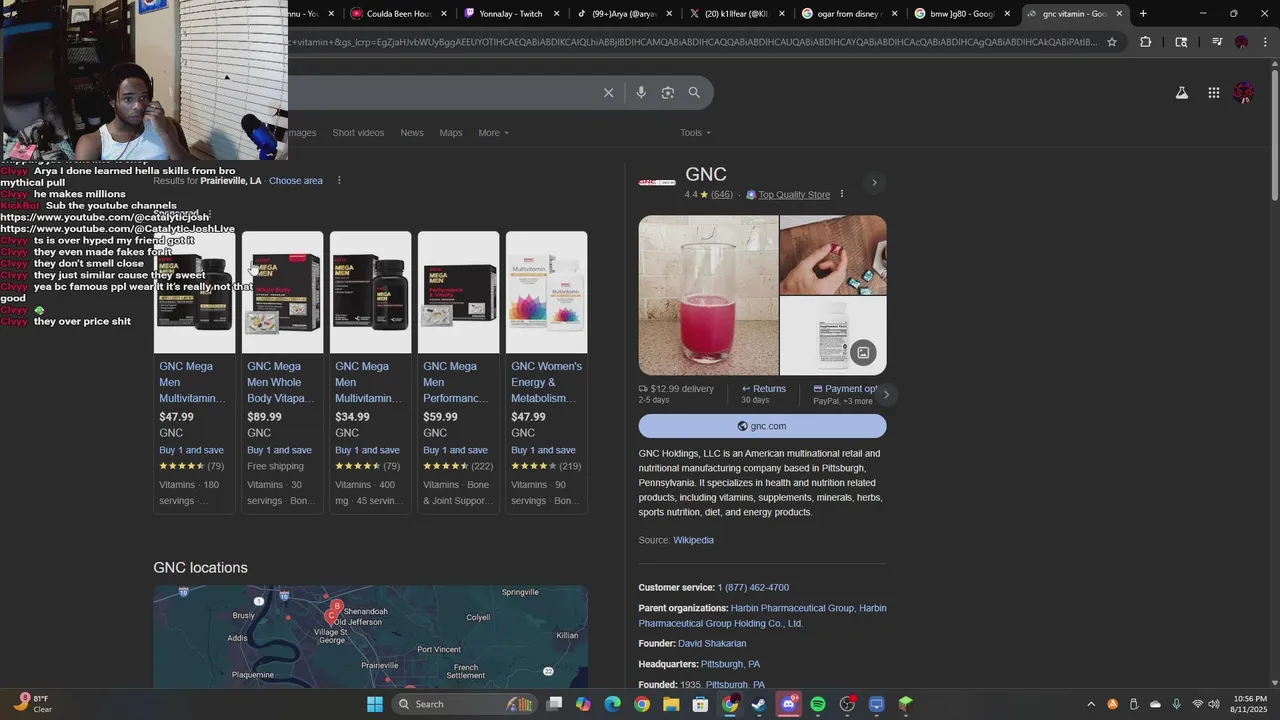1280x720 pixels.
Task: Open Microsoft Edge from the taskbar
Action: pos(612,704)
